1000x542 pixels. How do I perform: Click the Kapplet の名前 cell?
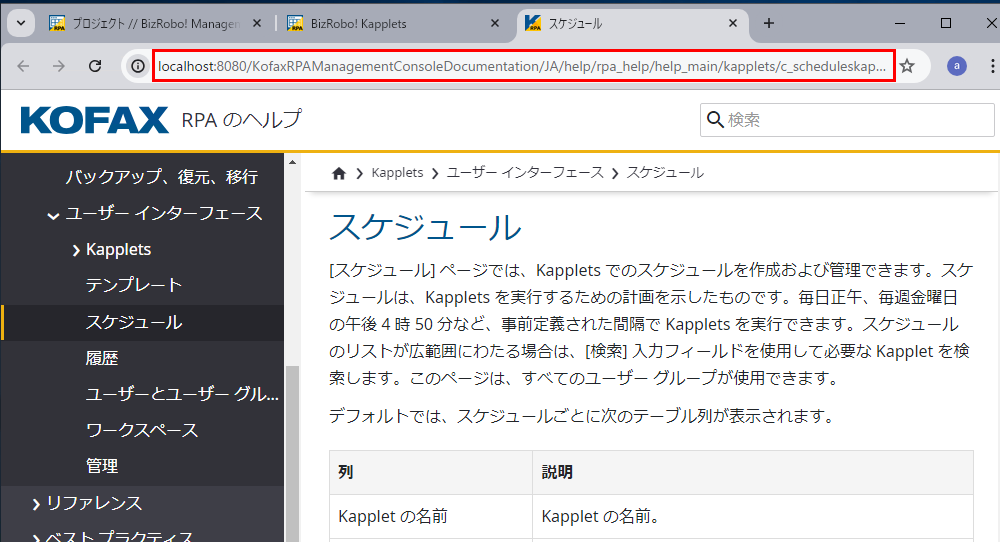coord(431,516)
